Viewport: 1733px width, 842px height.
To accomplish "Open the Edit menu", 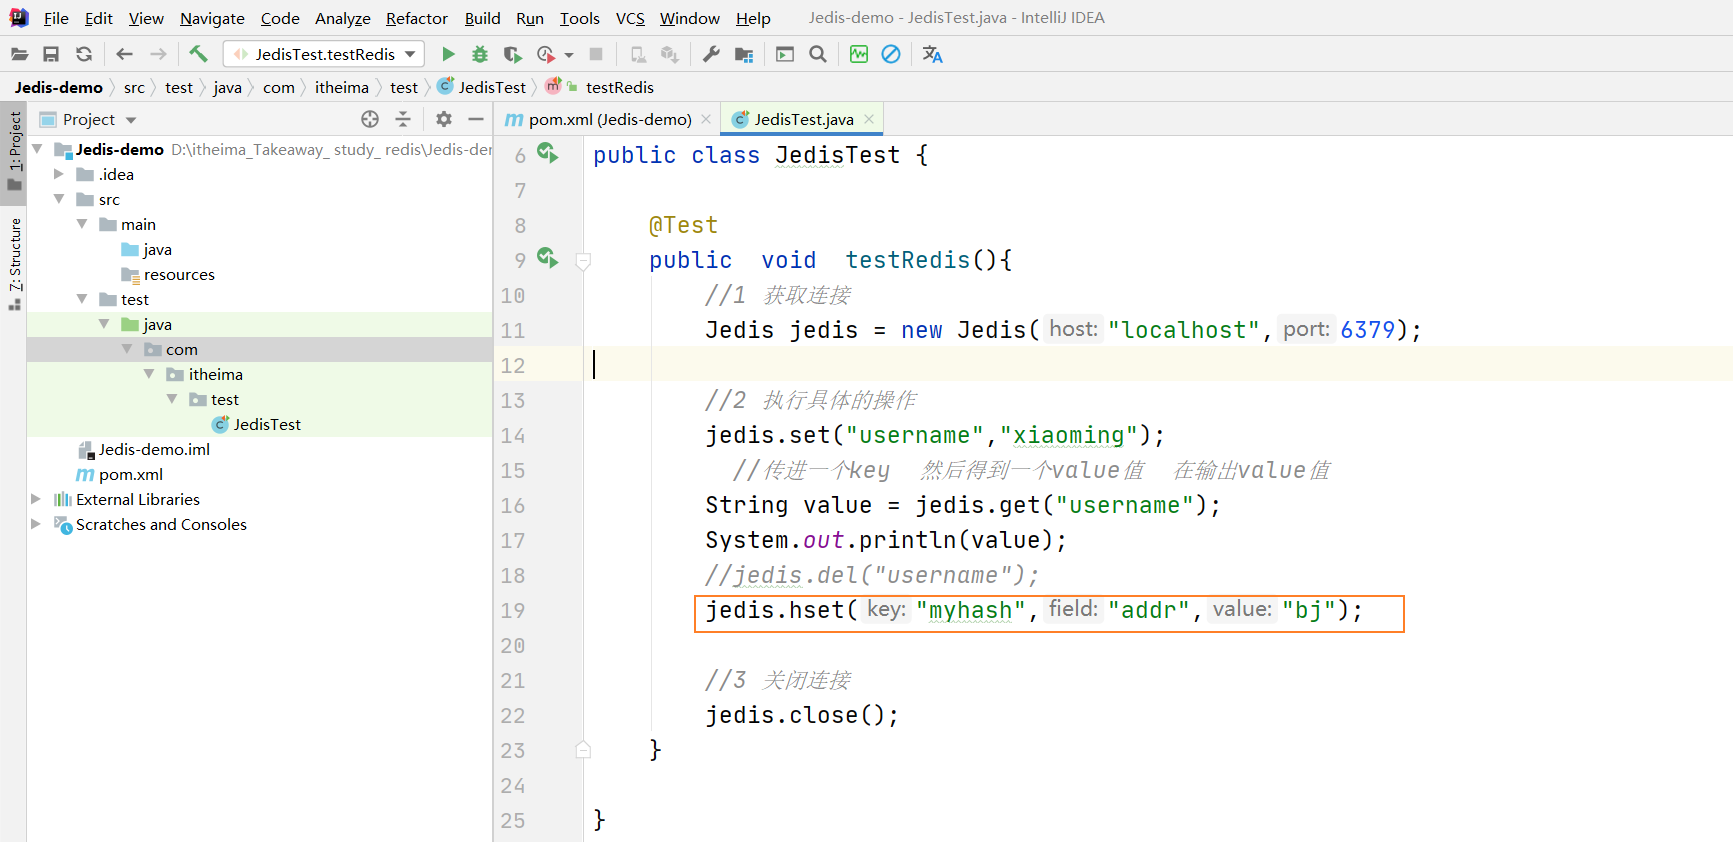I will click(x=98, y=18).
